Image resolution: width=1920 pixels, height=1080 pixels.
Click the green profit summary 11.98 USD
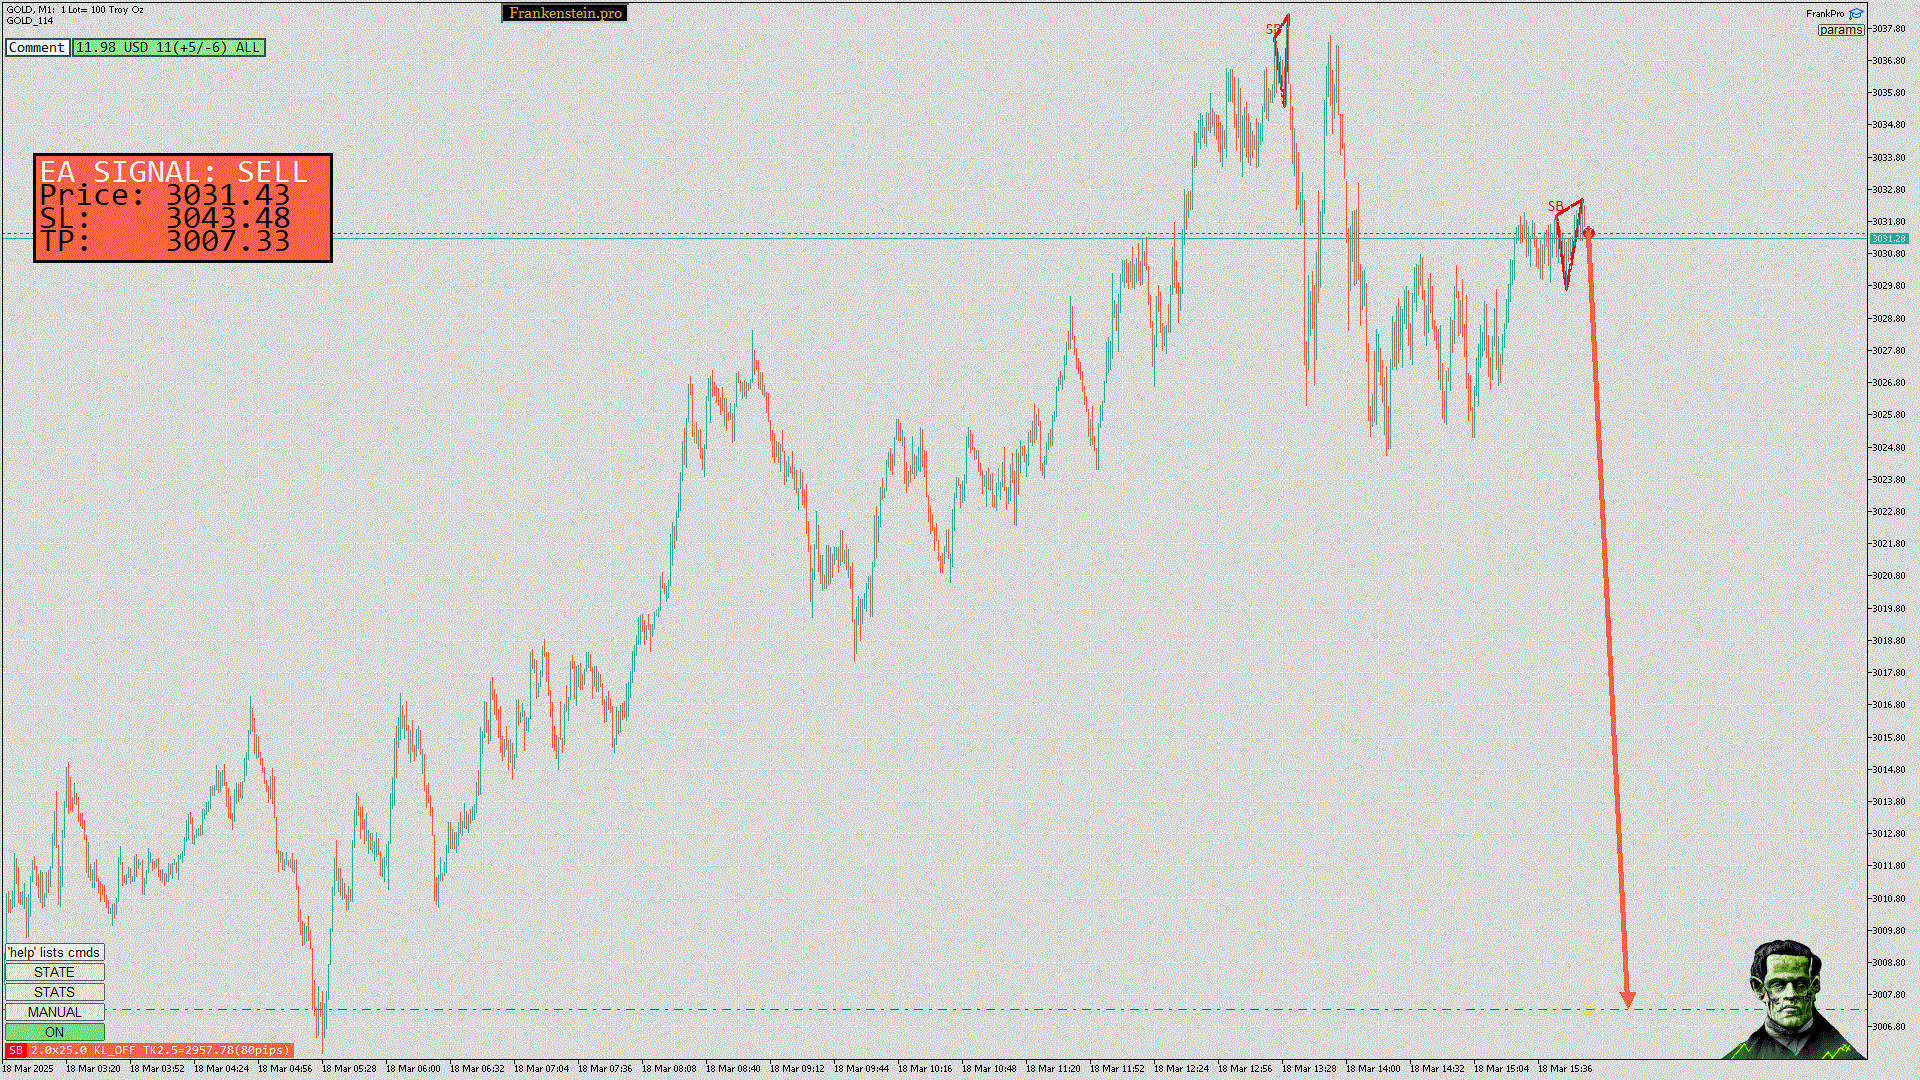coord(168,47)
